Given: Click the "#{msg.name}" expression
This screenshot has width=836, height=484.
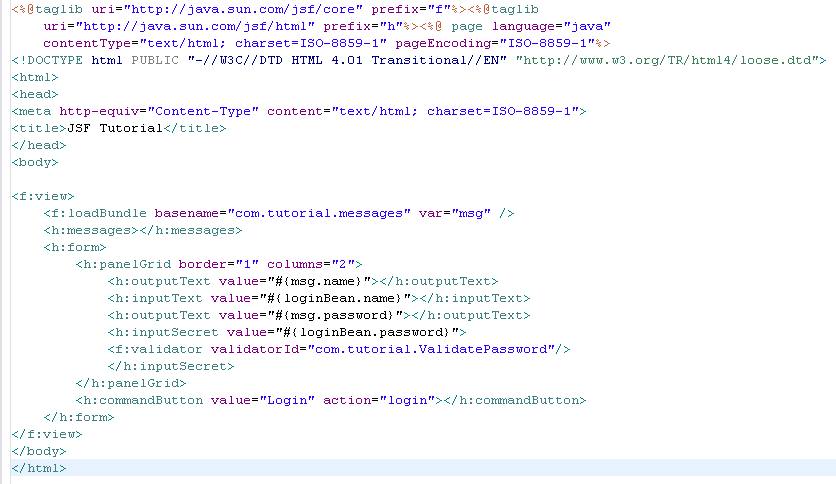Looking at the screenshot, I should point(319,281).
